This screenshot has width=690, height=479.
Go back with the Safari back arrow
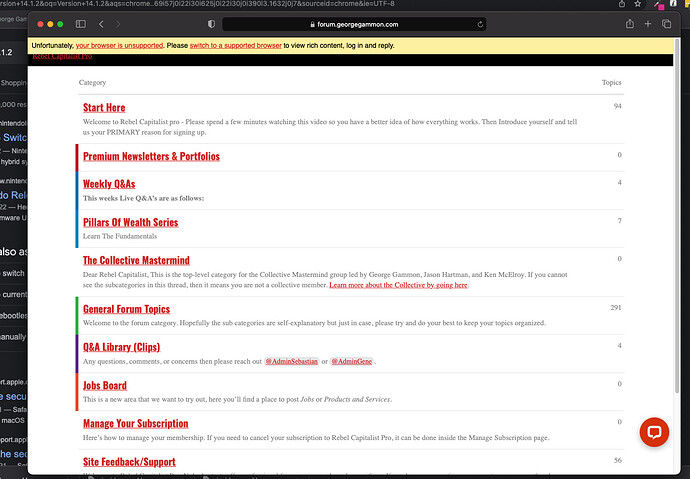point(101,24)
